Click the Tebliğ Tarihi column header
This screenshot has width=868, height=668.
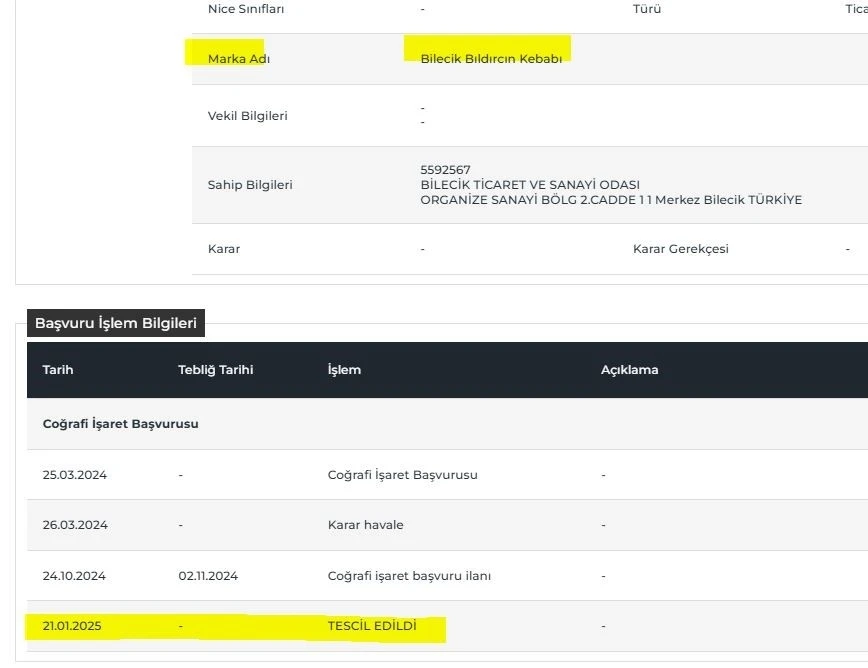pyautogui.click(x=215, y=370)
